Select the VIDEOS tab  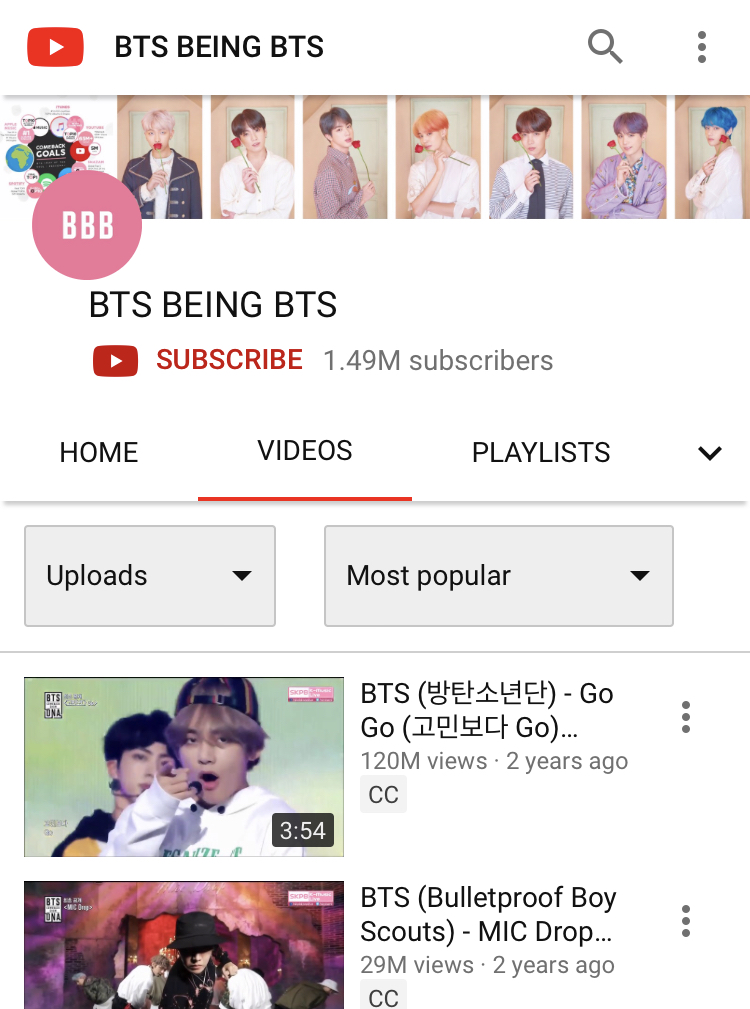(x=305, y=451)
